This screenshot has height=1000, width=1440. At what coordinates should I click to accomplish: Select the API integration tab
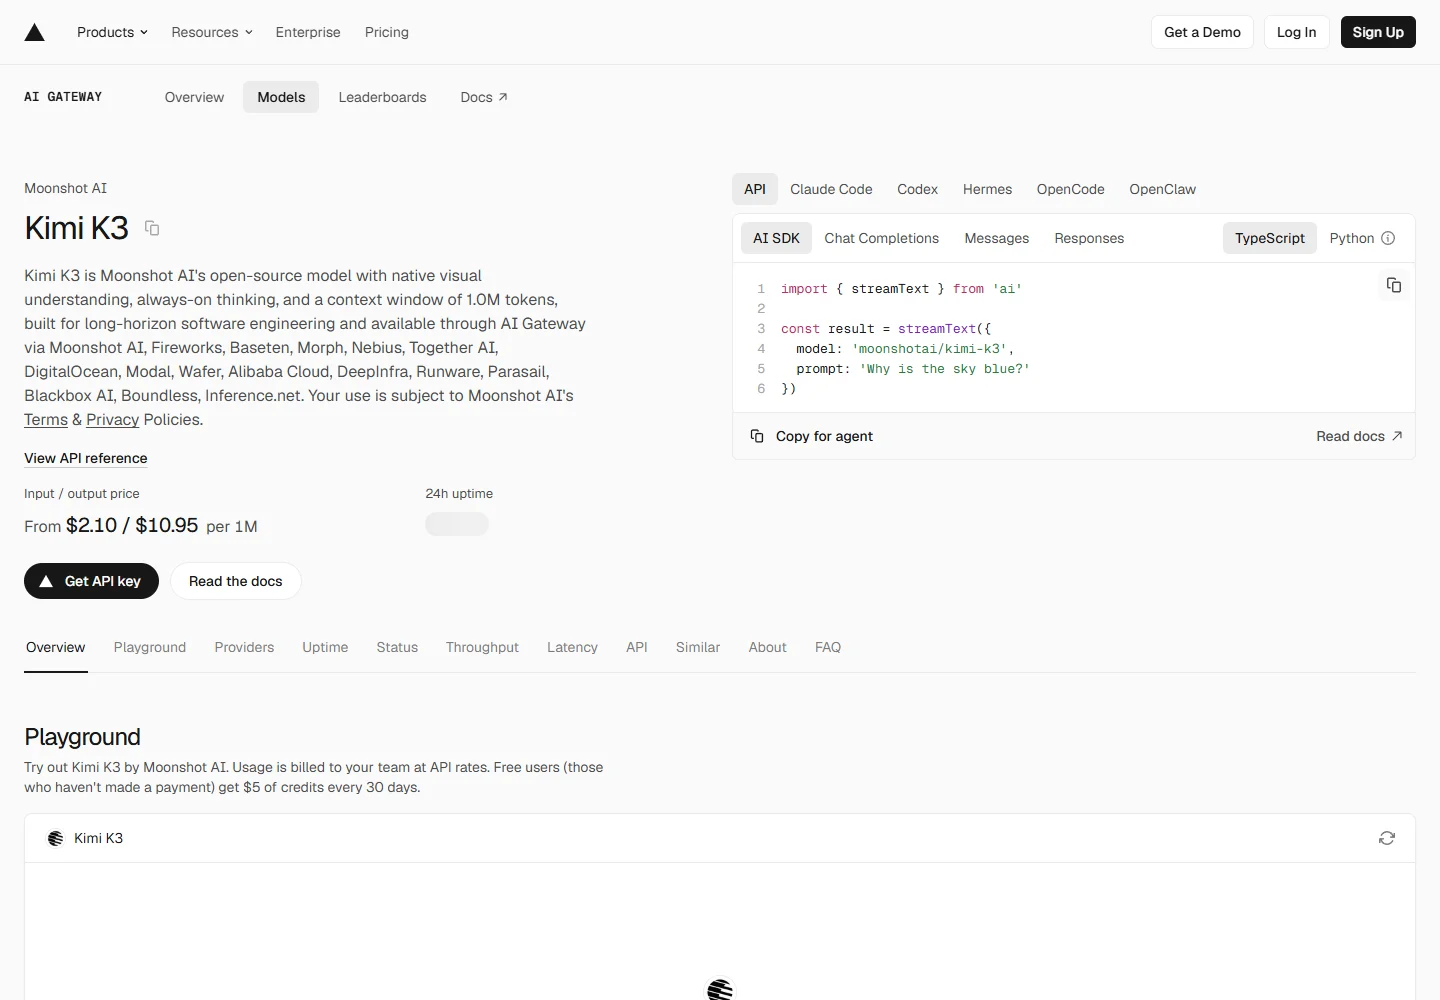pyautogui.click(x=755, y=189)
